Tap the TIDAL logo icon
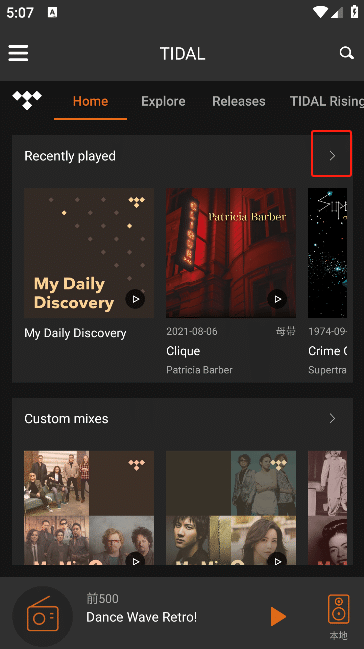Screen dimensions: 364x649 click(x=27, y=100)
